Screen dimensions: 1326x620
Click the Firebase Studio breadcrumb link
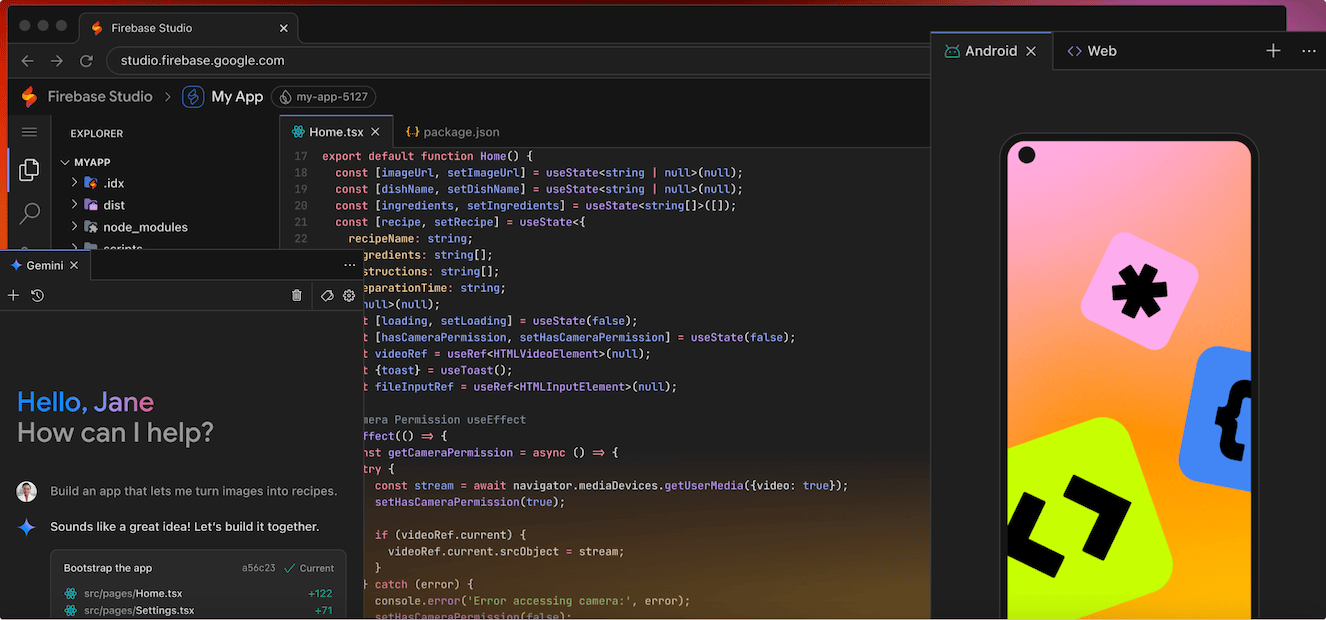100,97
